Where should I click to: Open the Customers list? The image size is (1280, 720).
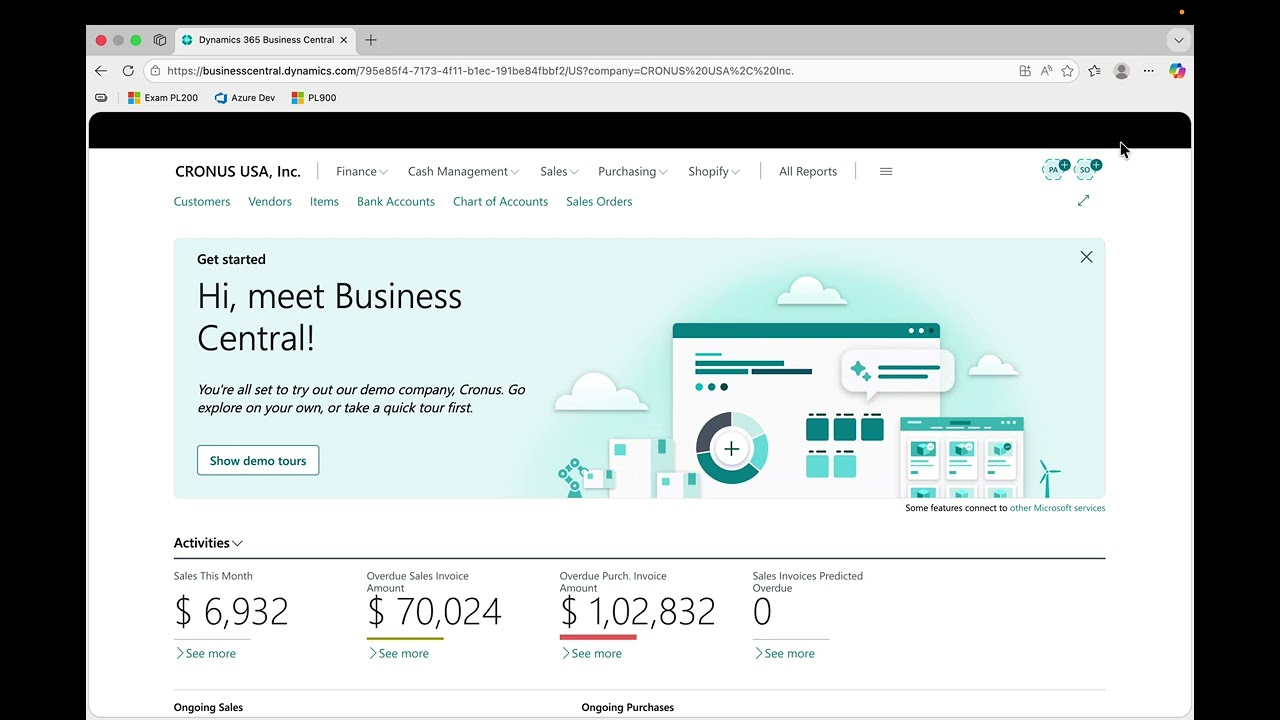tap(202, 201)
